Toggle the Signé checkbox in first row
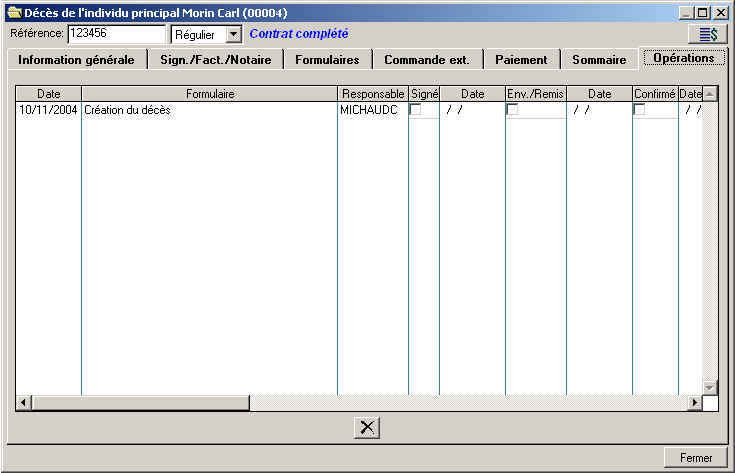This screenshot has height=473, width=735. (x=415, y=110)
